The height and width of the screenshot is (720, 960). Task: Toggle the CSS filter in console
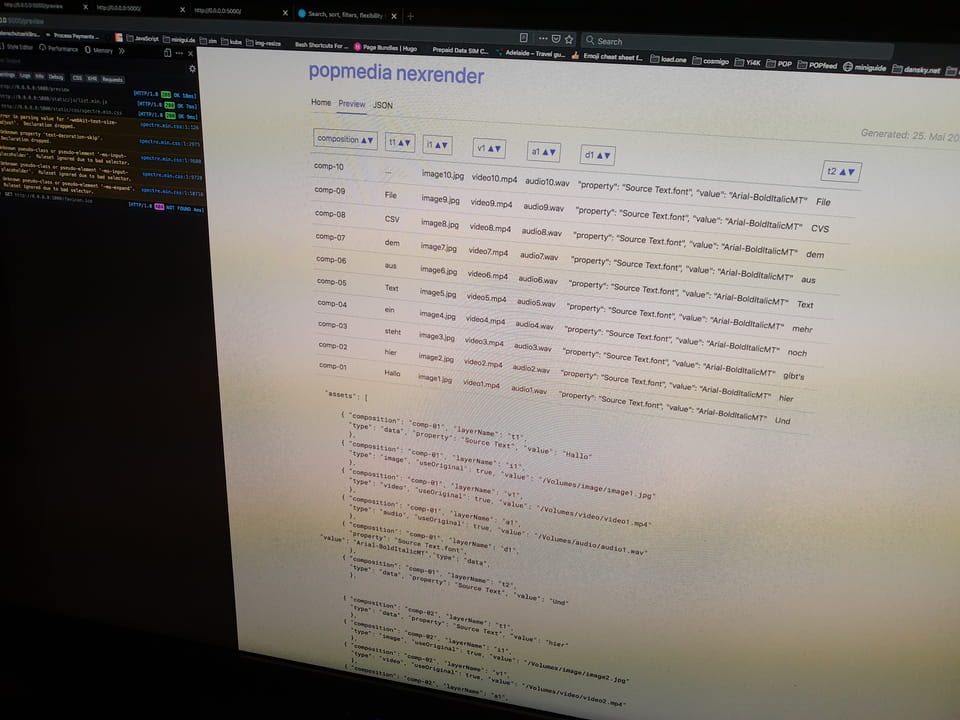click(x=77, y=78)
